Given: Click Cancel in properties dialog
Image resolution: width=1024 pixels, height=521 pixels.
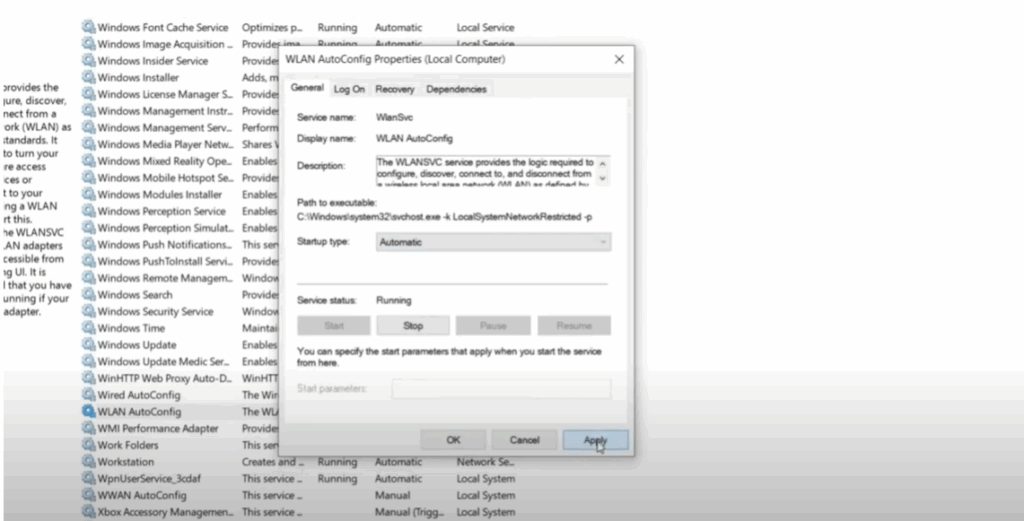Looking at the screenshot, I should pyautogui.click(x=524, y=440).
